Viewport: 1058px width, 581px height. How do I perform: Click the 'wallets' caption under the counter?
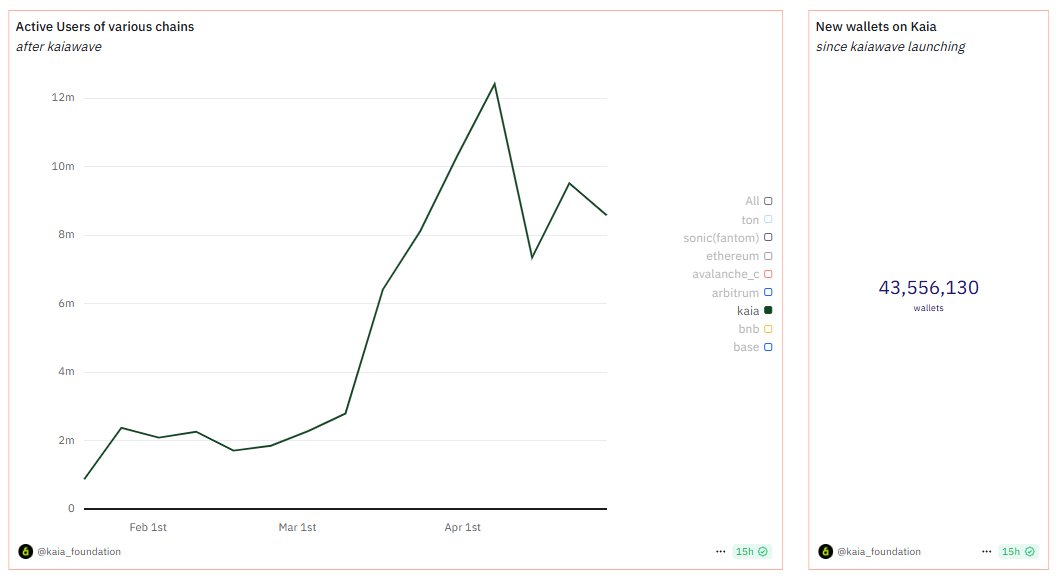tap(928, 308)
